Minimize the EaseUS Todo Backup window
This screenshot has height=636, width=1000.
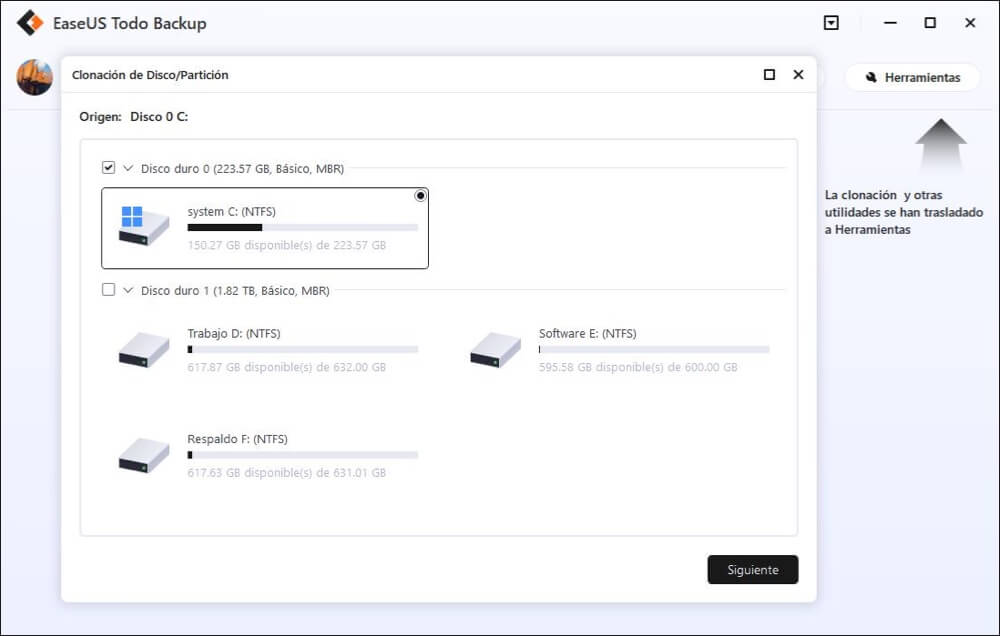tap(890, 23)
